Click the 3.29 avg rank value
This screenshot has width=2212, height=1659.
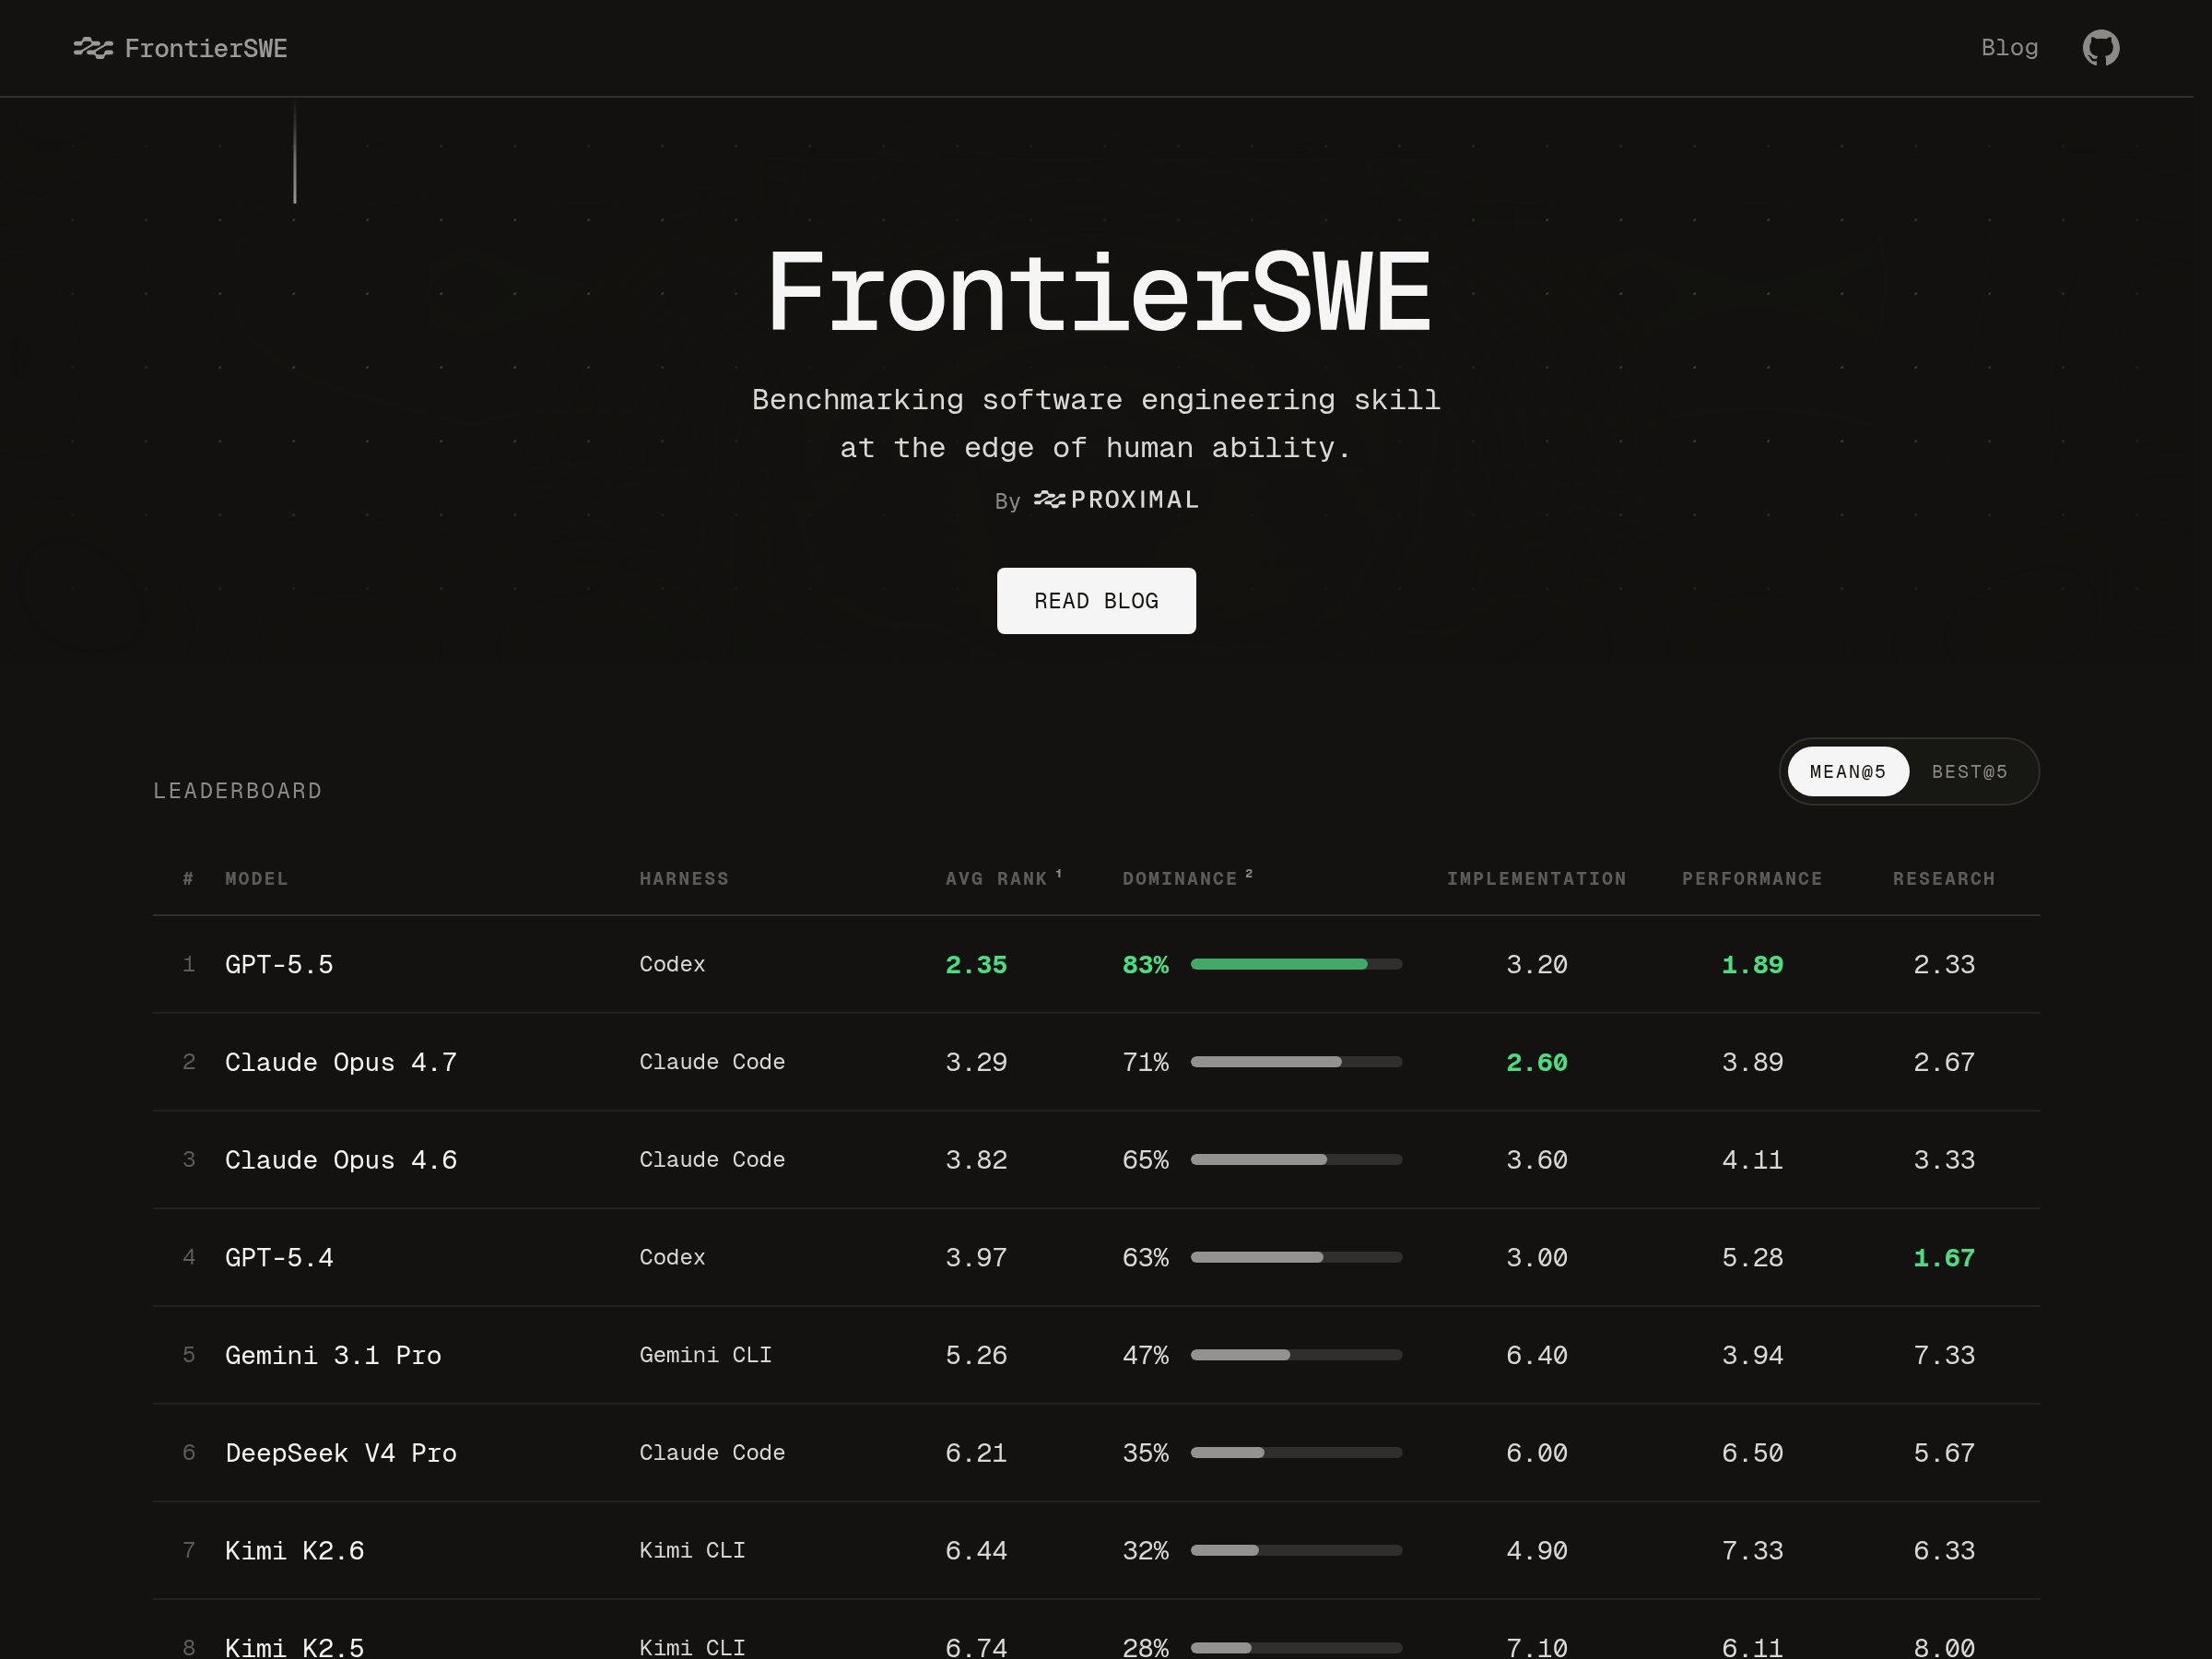pos(976,1062)
